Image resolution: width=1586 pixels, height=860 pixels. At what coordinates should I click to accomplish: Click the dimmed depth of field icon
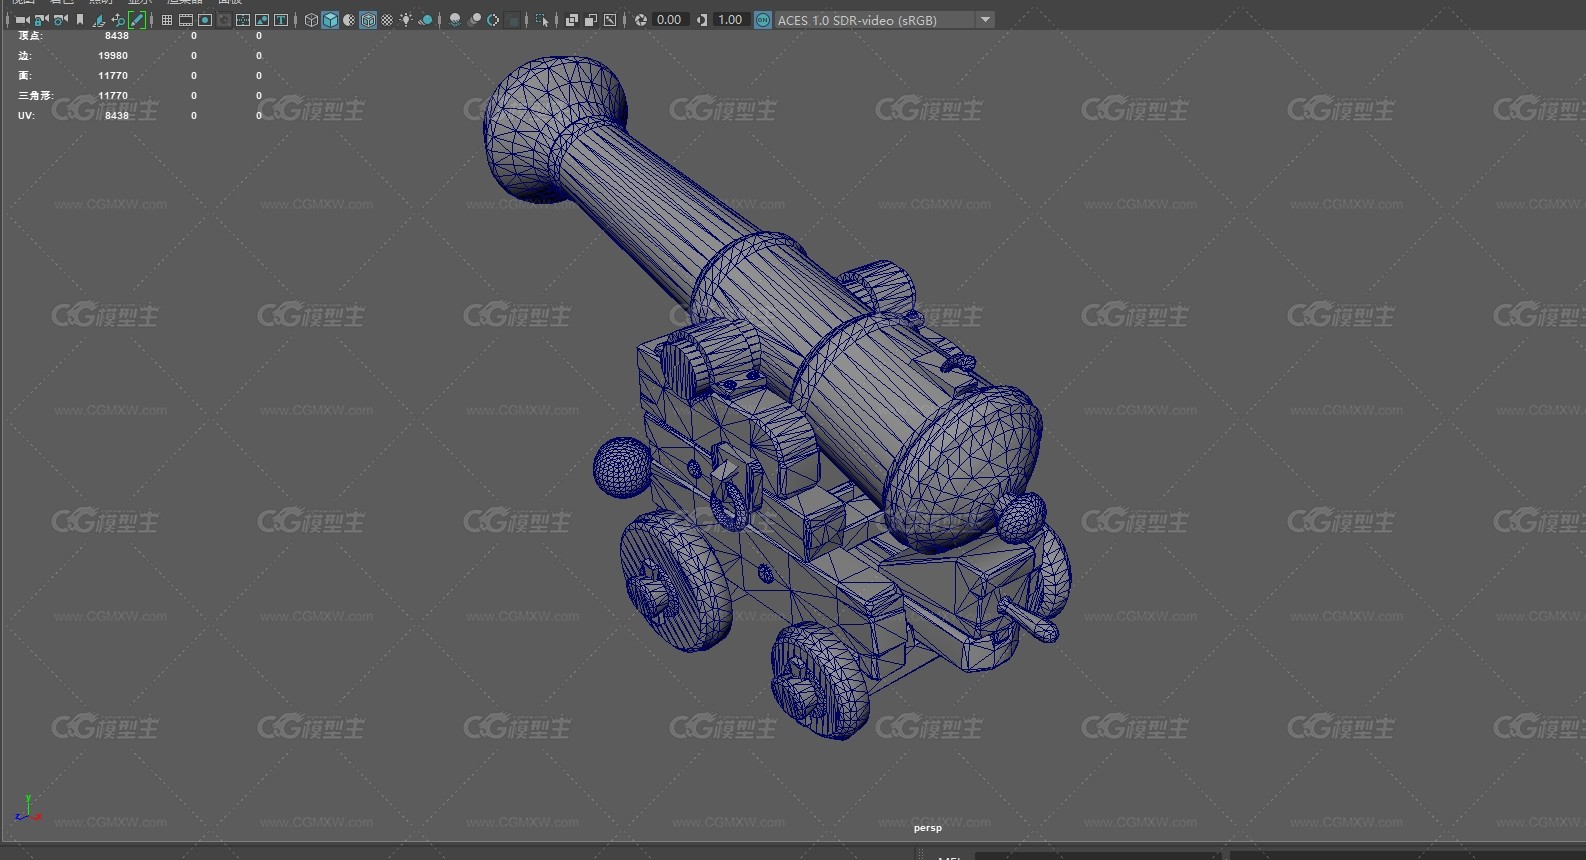(512, 20)
